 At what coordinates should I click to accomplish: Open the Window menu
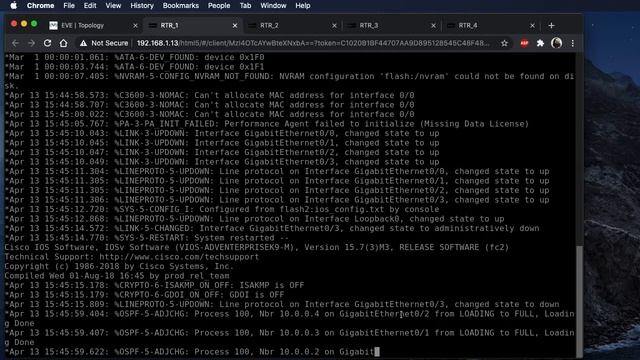coord(273,6)
